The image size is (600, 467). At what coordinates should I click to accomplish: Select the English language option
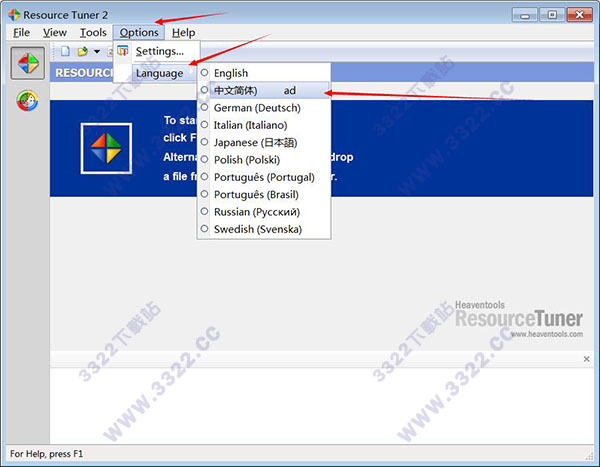264,73
